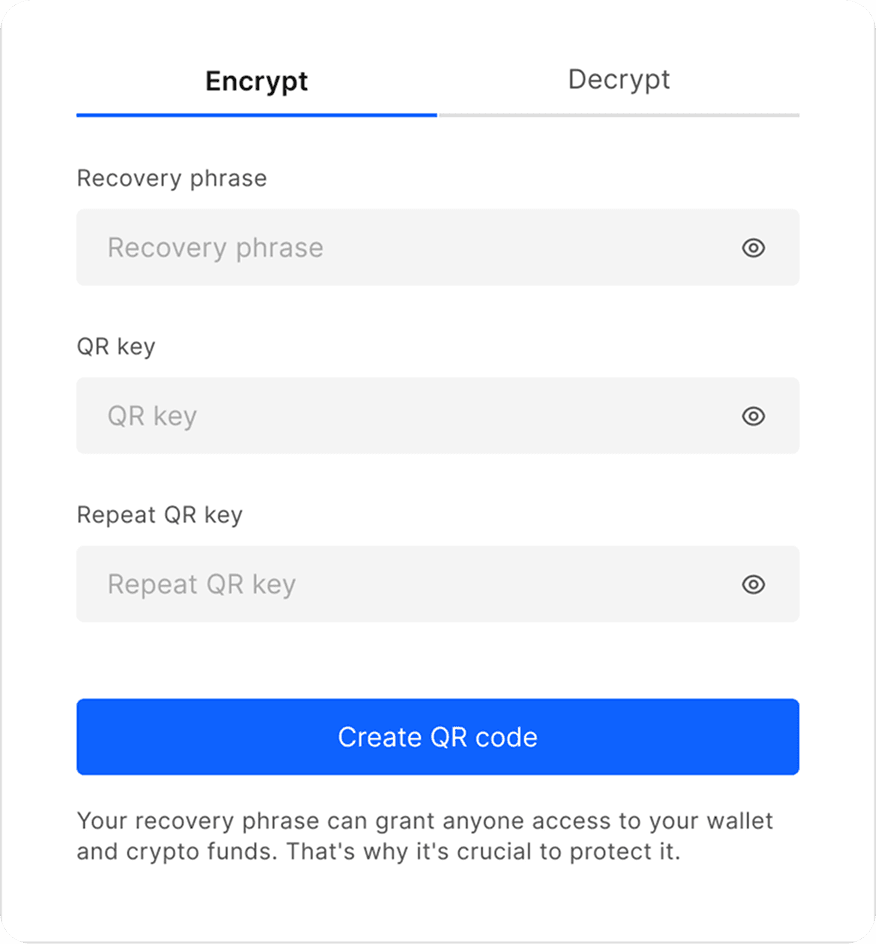Reveal the Repeat QR key entry
This screenshot has width=876, height=944.
click(x=753, y=585)
